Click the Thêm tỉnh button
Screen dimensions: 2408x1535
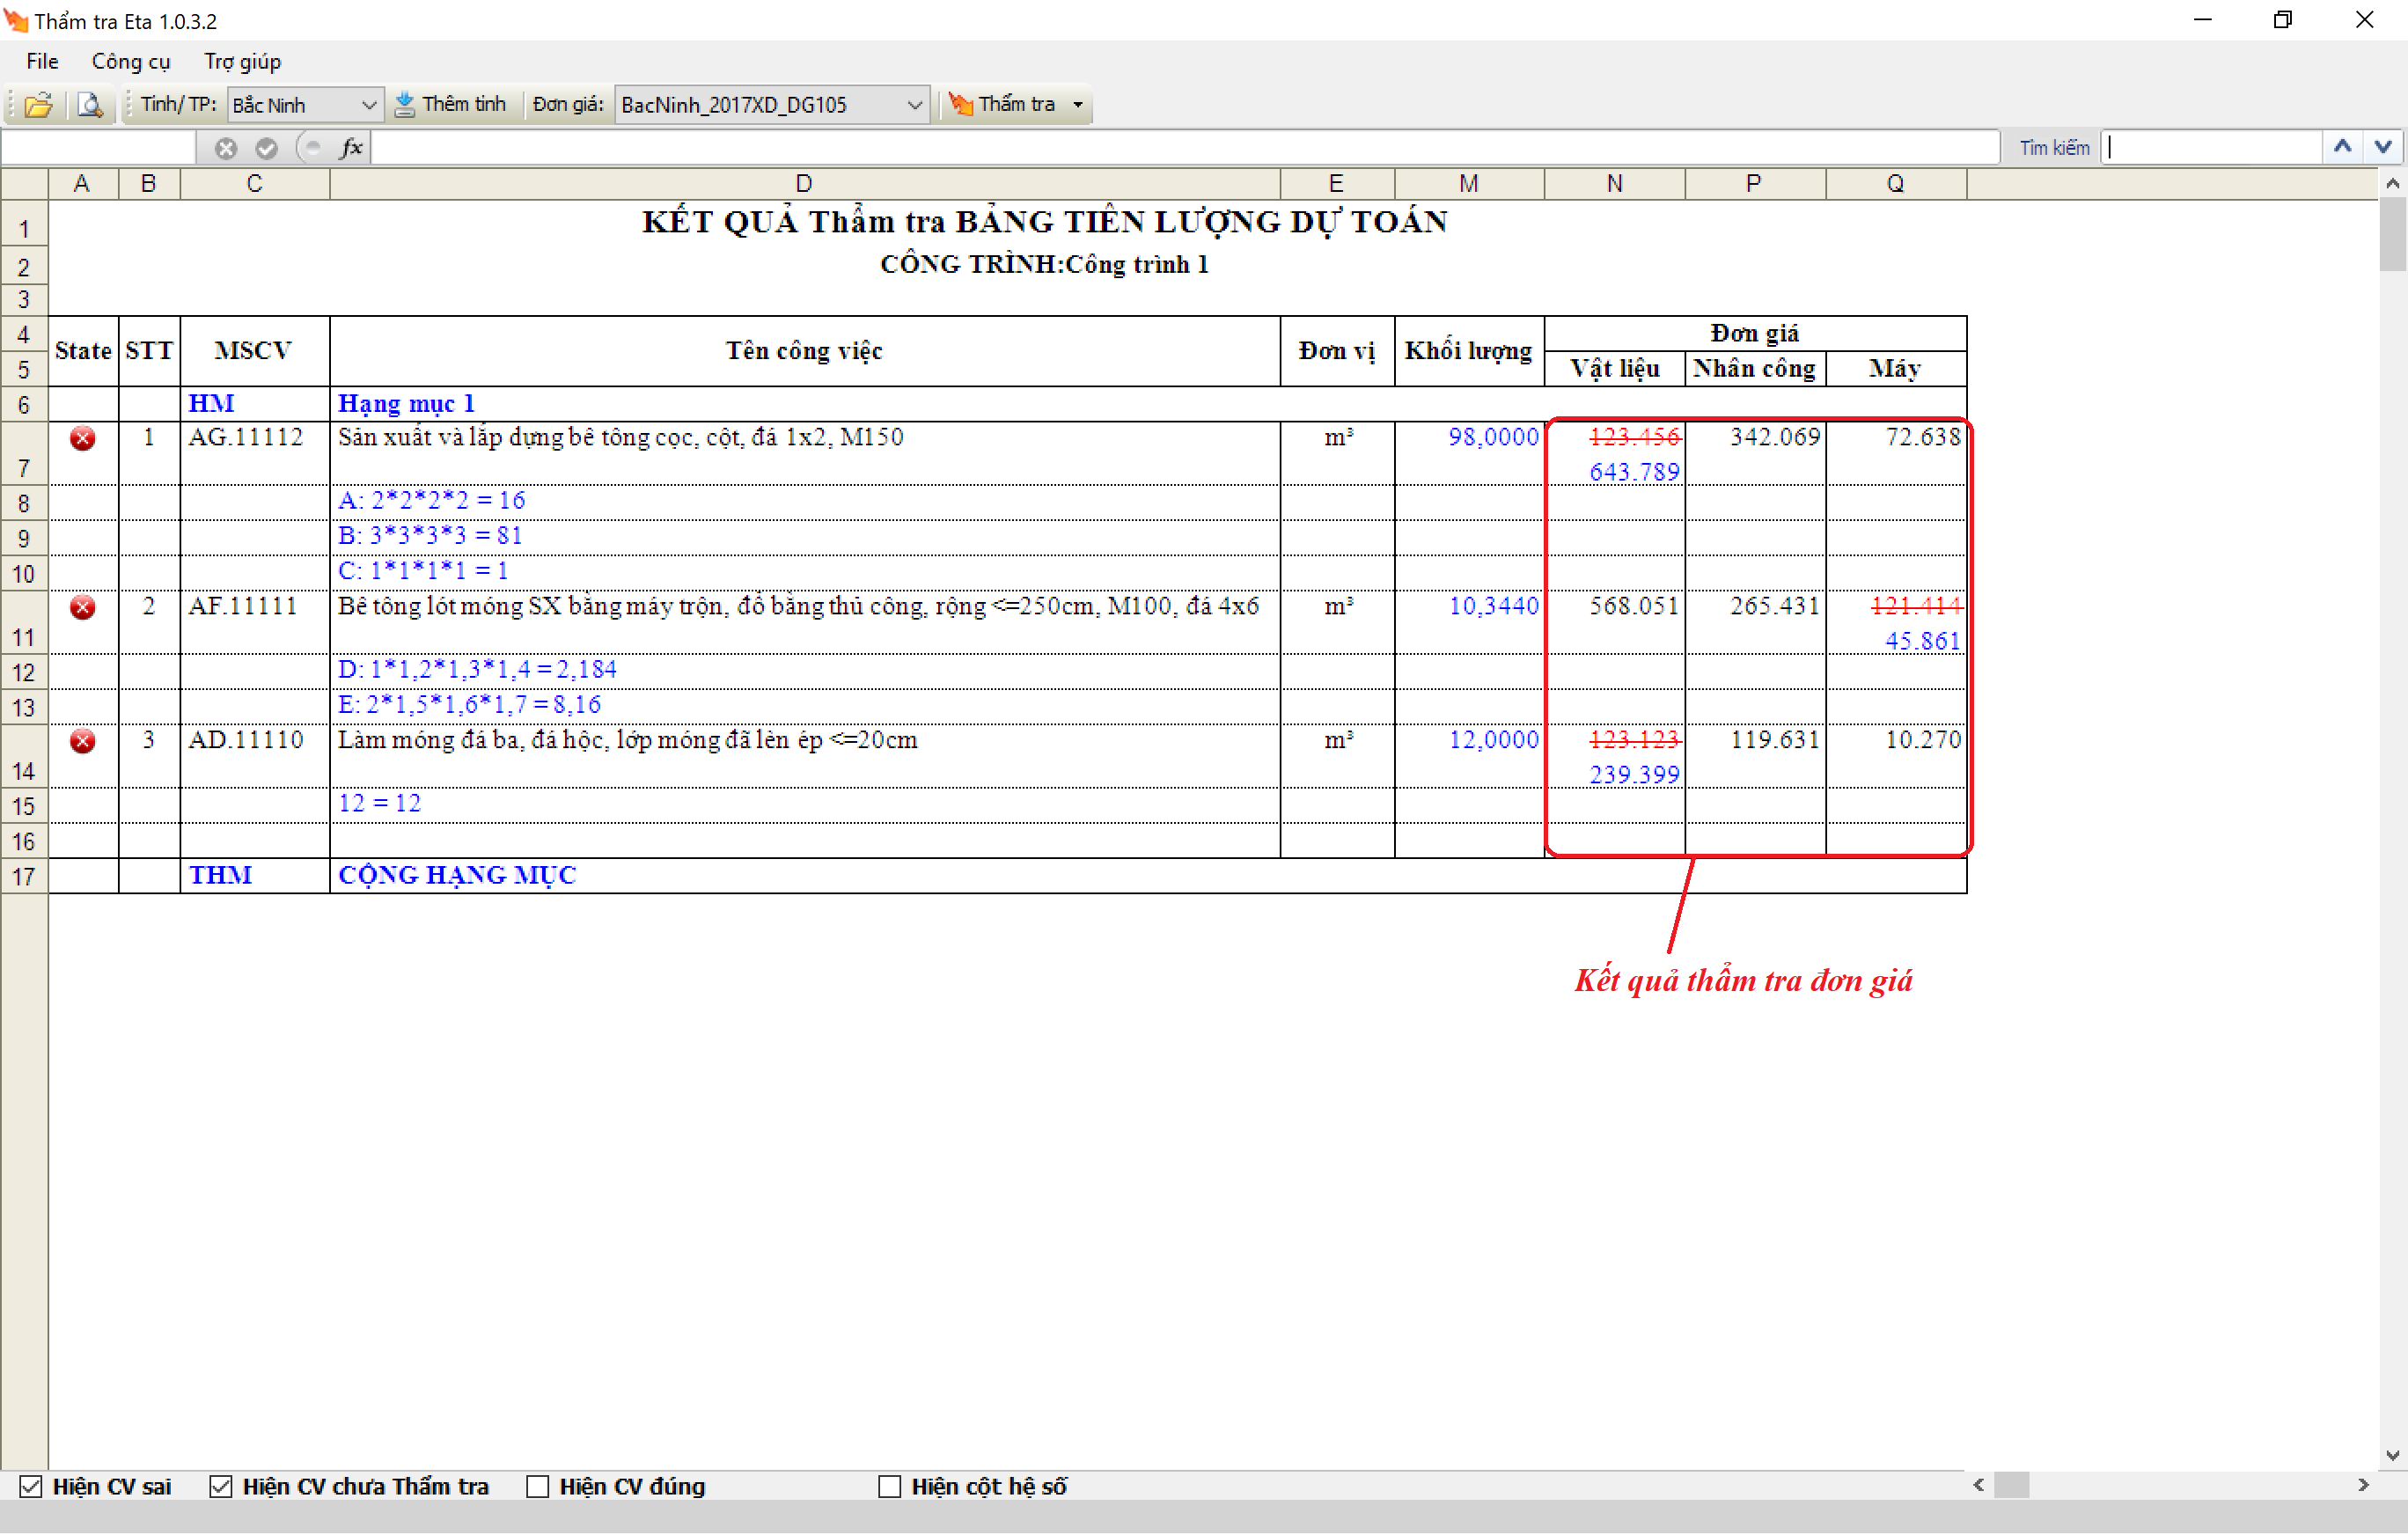point(451,105)
